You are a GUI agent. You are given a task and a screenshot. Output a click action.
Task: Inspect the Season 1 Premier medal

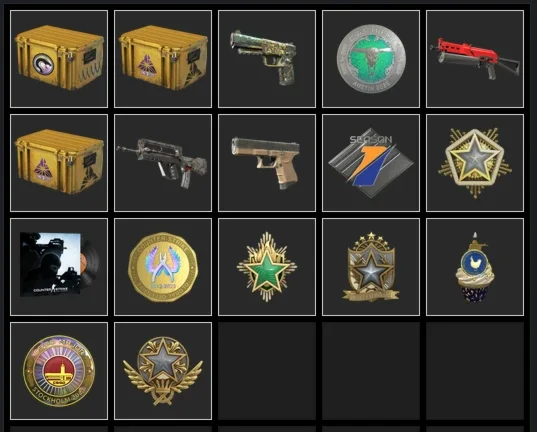371,163
